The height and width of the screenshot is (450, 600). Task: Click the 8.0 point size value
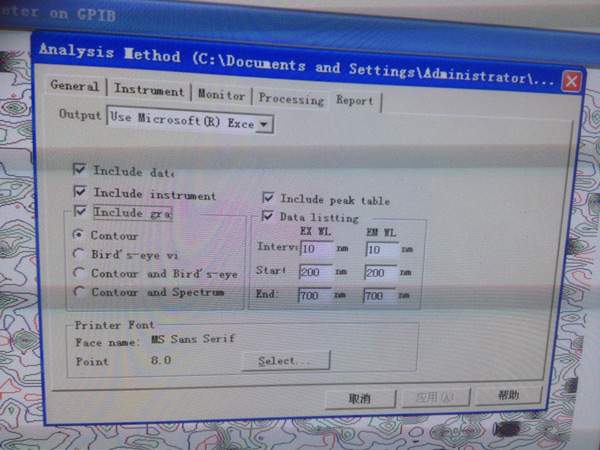(161, 360)
